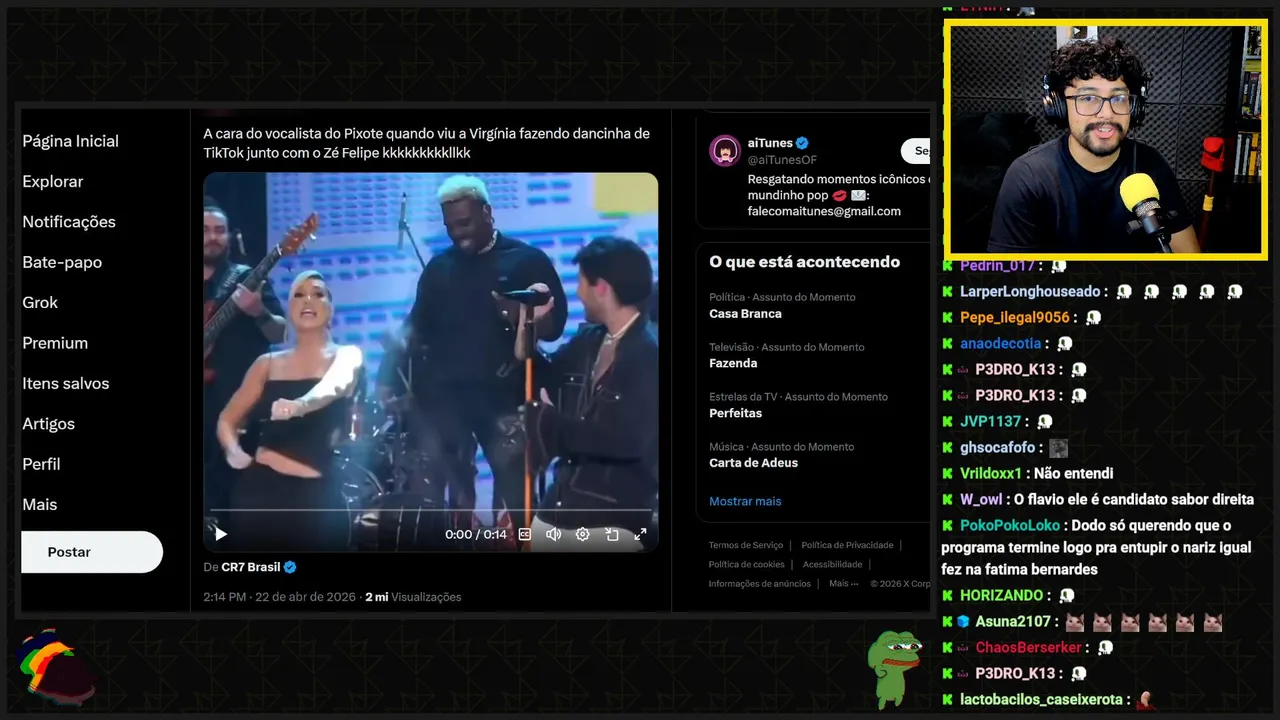Open Fazenda trending topic

733,364
